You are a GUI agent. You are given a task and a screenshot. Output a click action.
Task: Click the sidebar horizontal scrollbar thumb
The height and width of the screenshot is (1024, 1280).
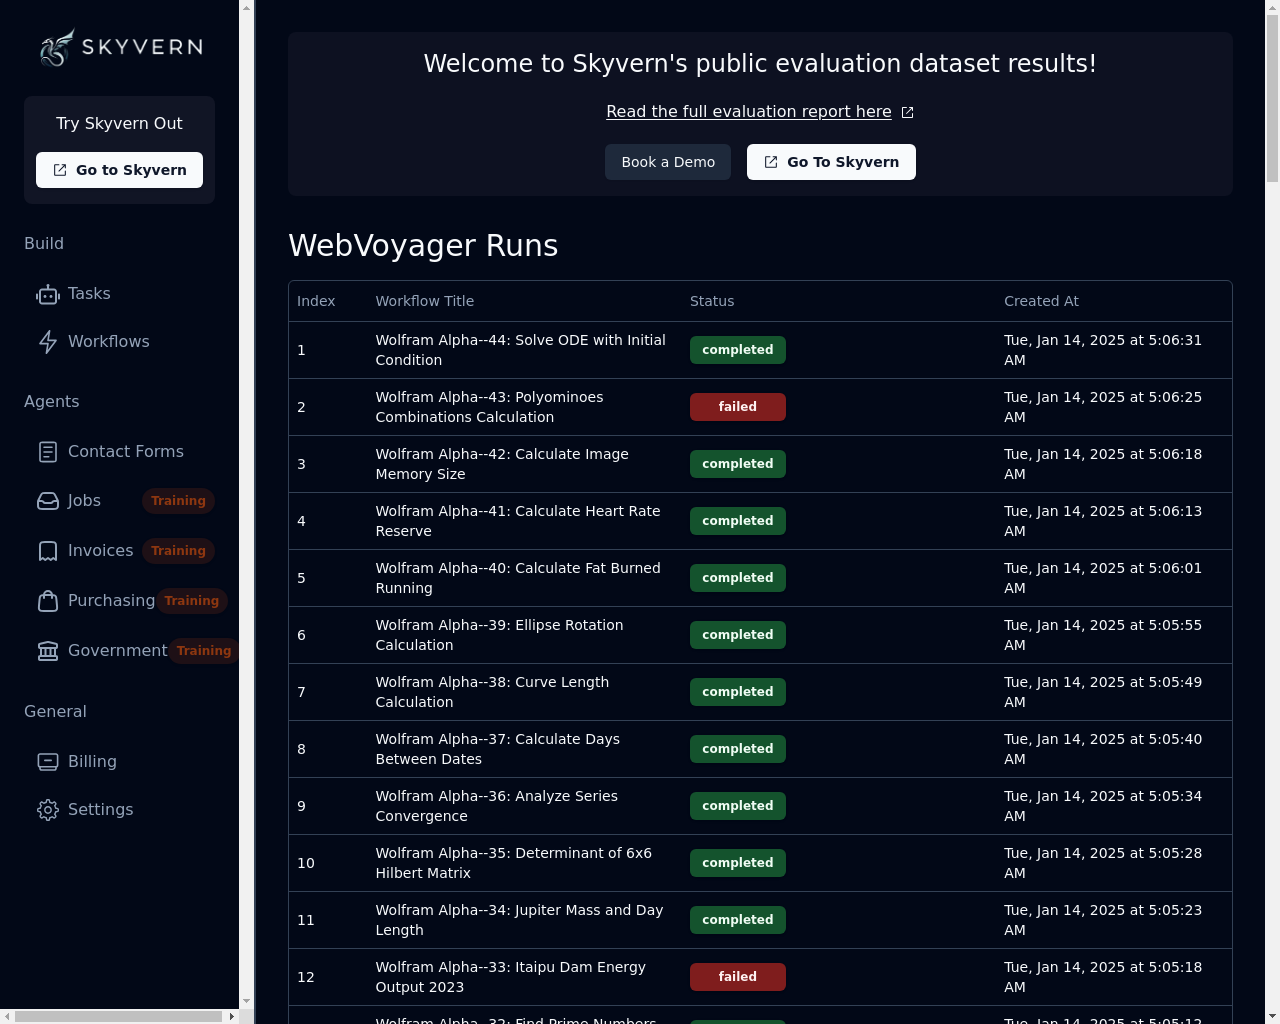[119, 1016]
